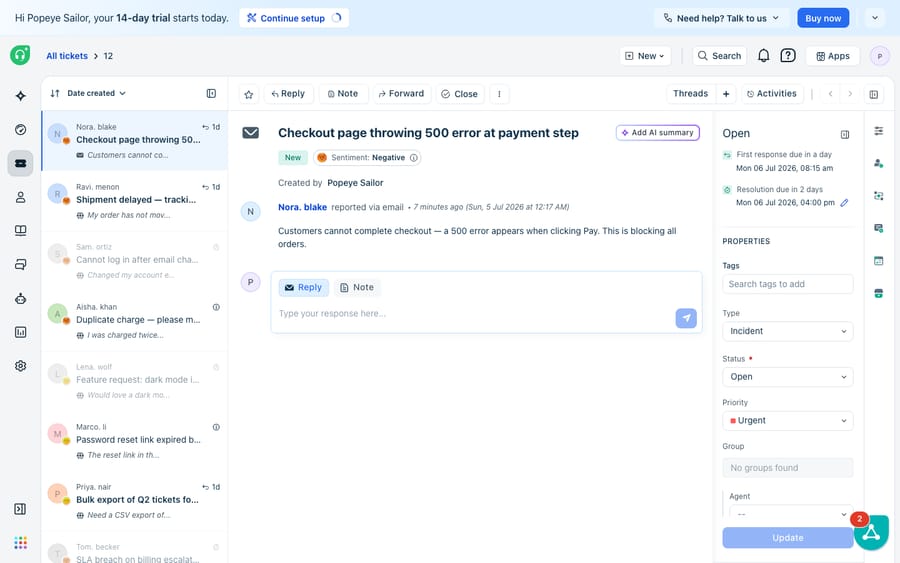Open the New dropdown
This screenshot has height=563, width=900.
click(x=645, y=56)
